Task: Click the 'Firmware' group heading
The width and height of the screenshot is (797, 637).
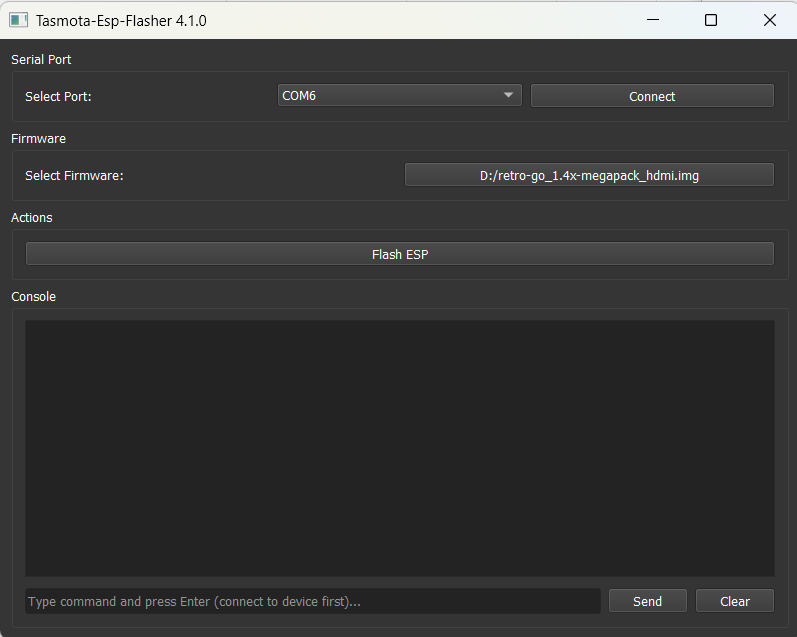Action: (39, 138)
